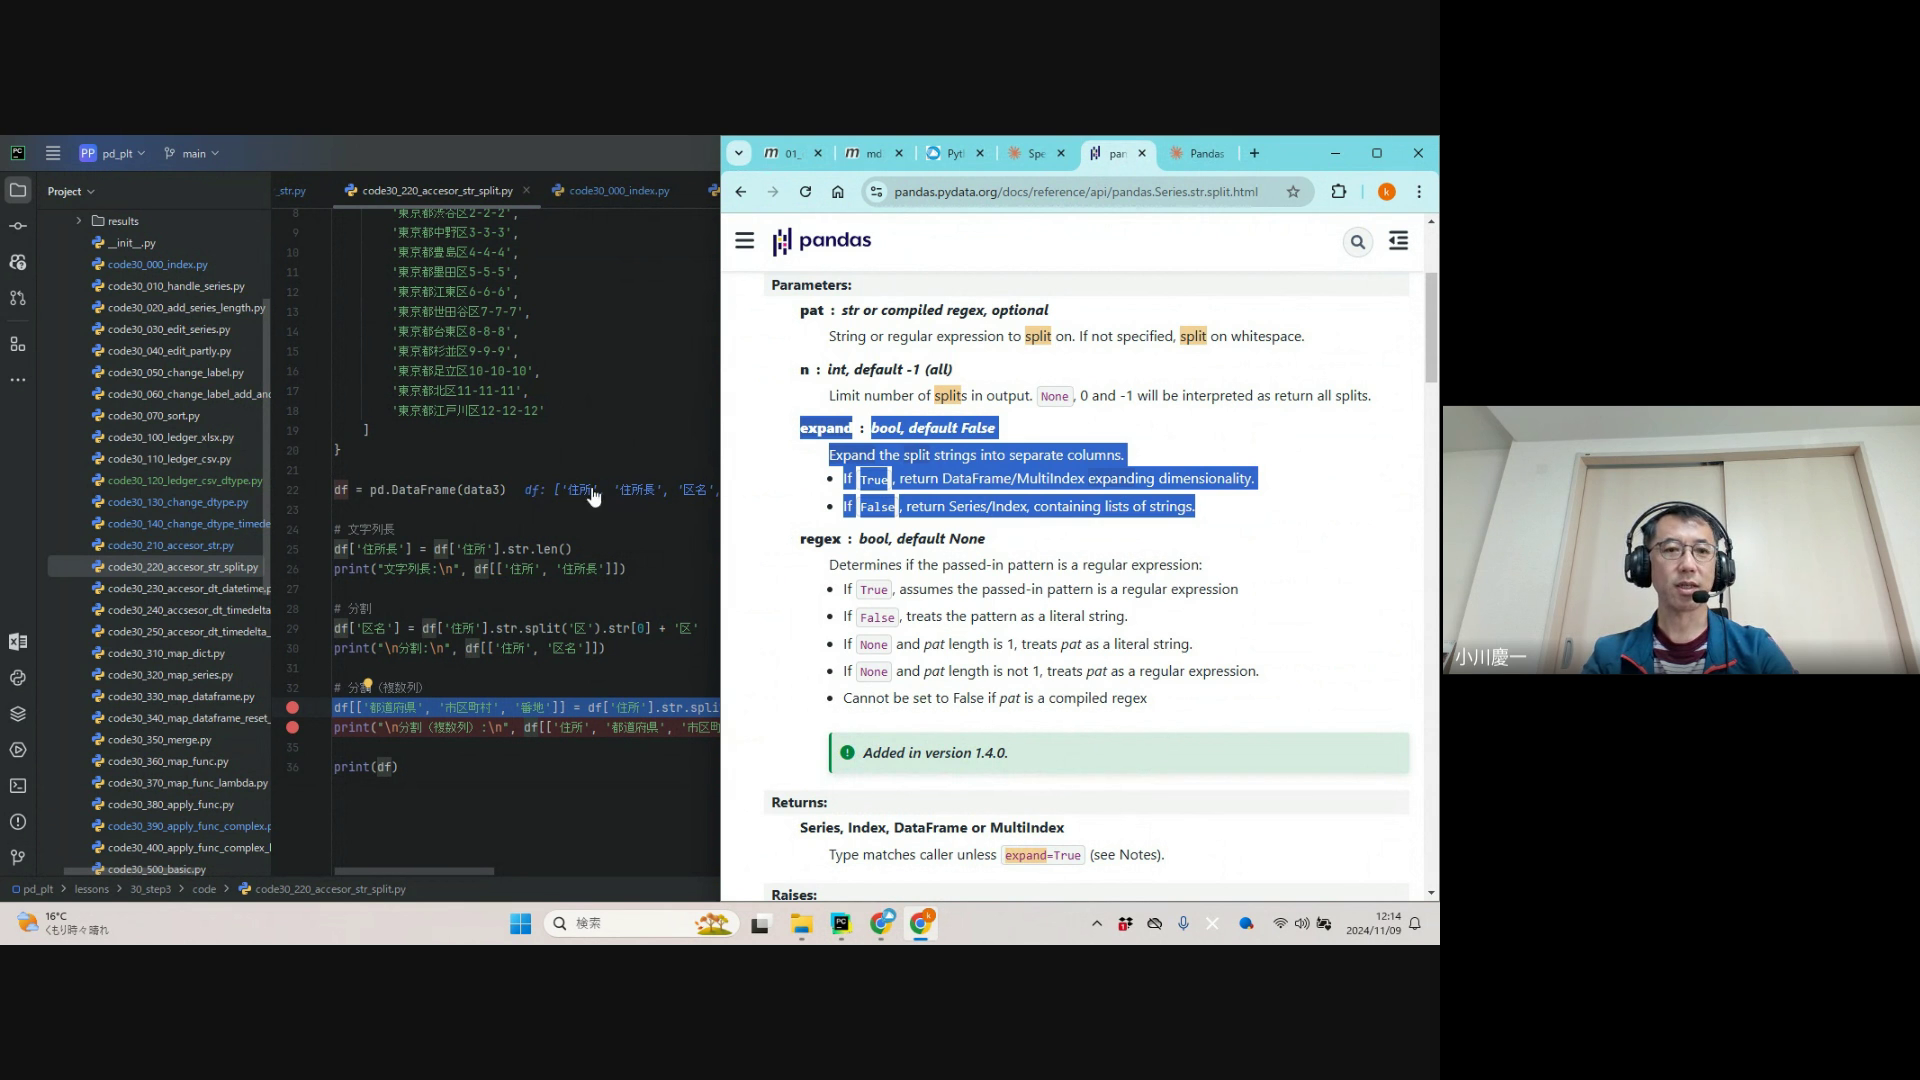This screenshot has height=1080, width=1920.
Task: Open the Commit tool window icon
Action: [18, 226]
